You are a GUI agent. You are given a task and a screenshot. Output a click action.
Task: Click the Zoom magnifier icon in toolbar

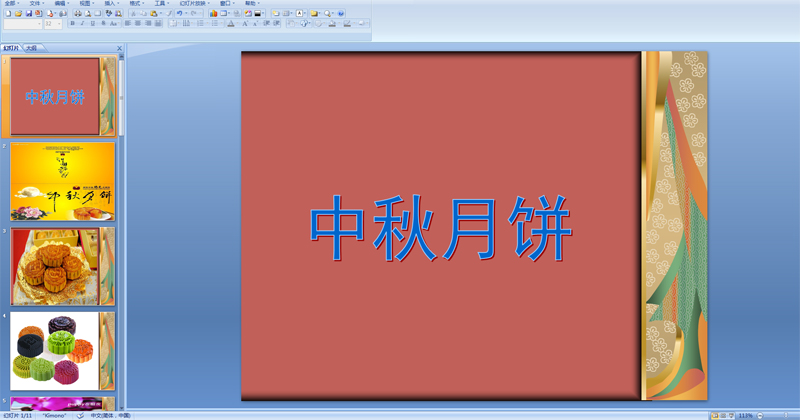(327, 13)
